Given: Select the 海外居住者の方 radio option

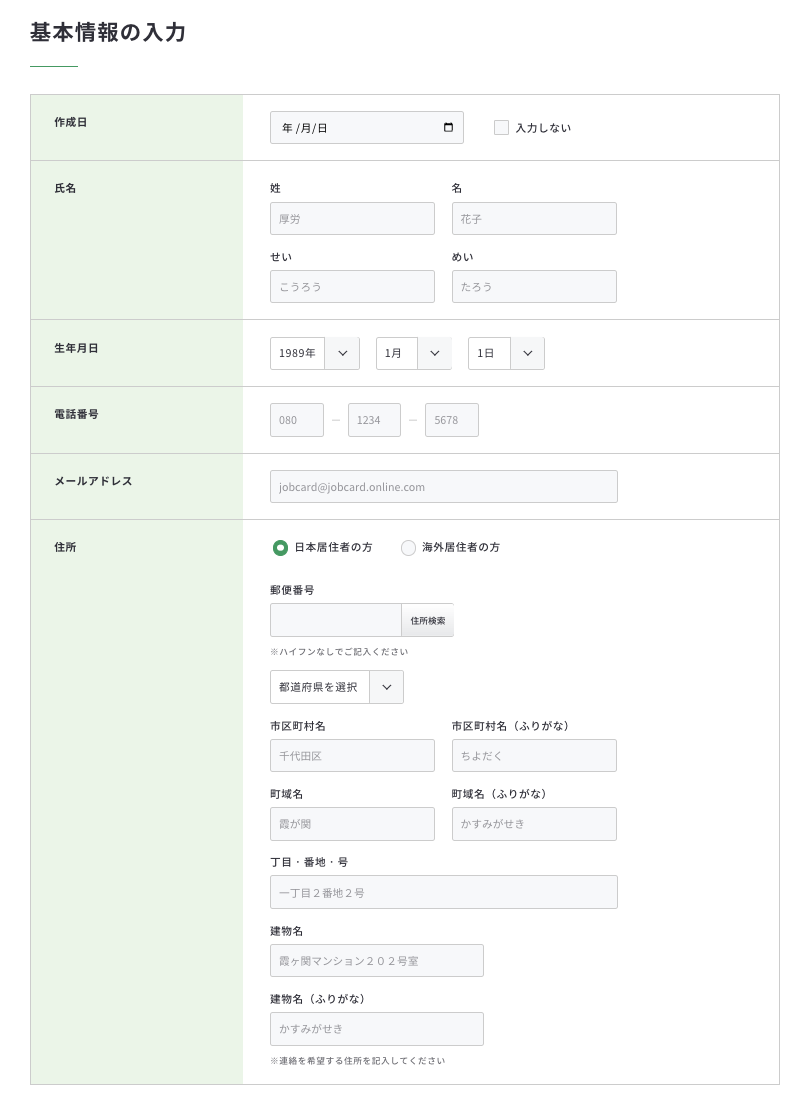Looking at the screenshot, I should click(408, 548).
